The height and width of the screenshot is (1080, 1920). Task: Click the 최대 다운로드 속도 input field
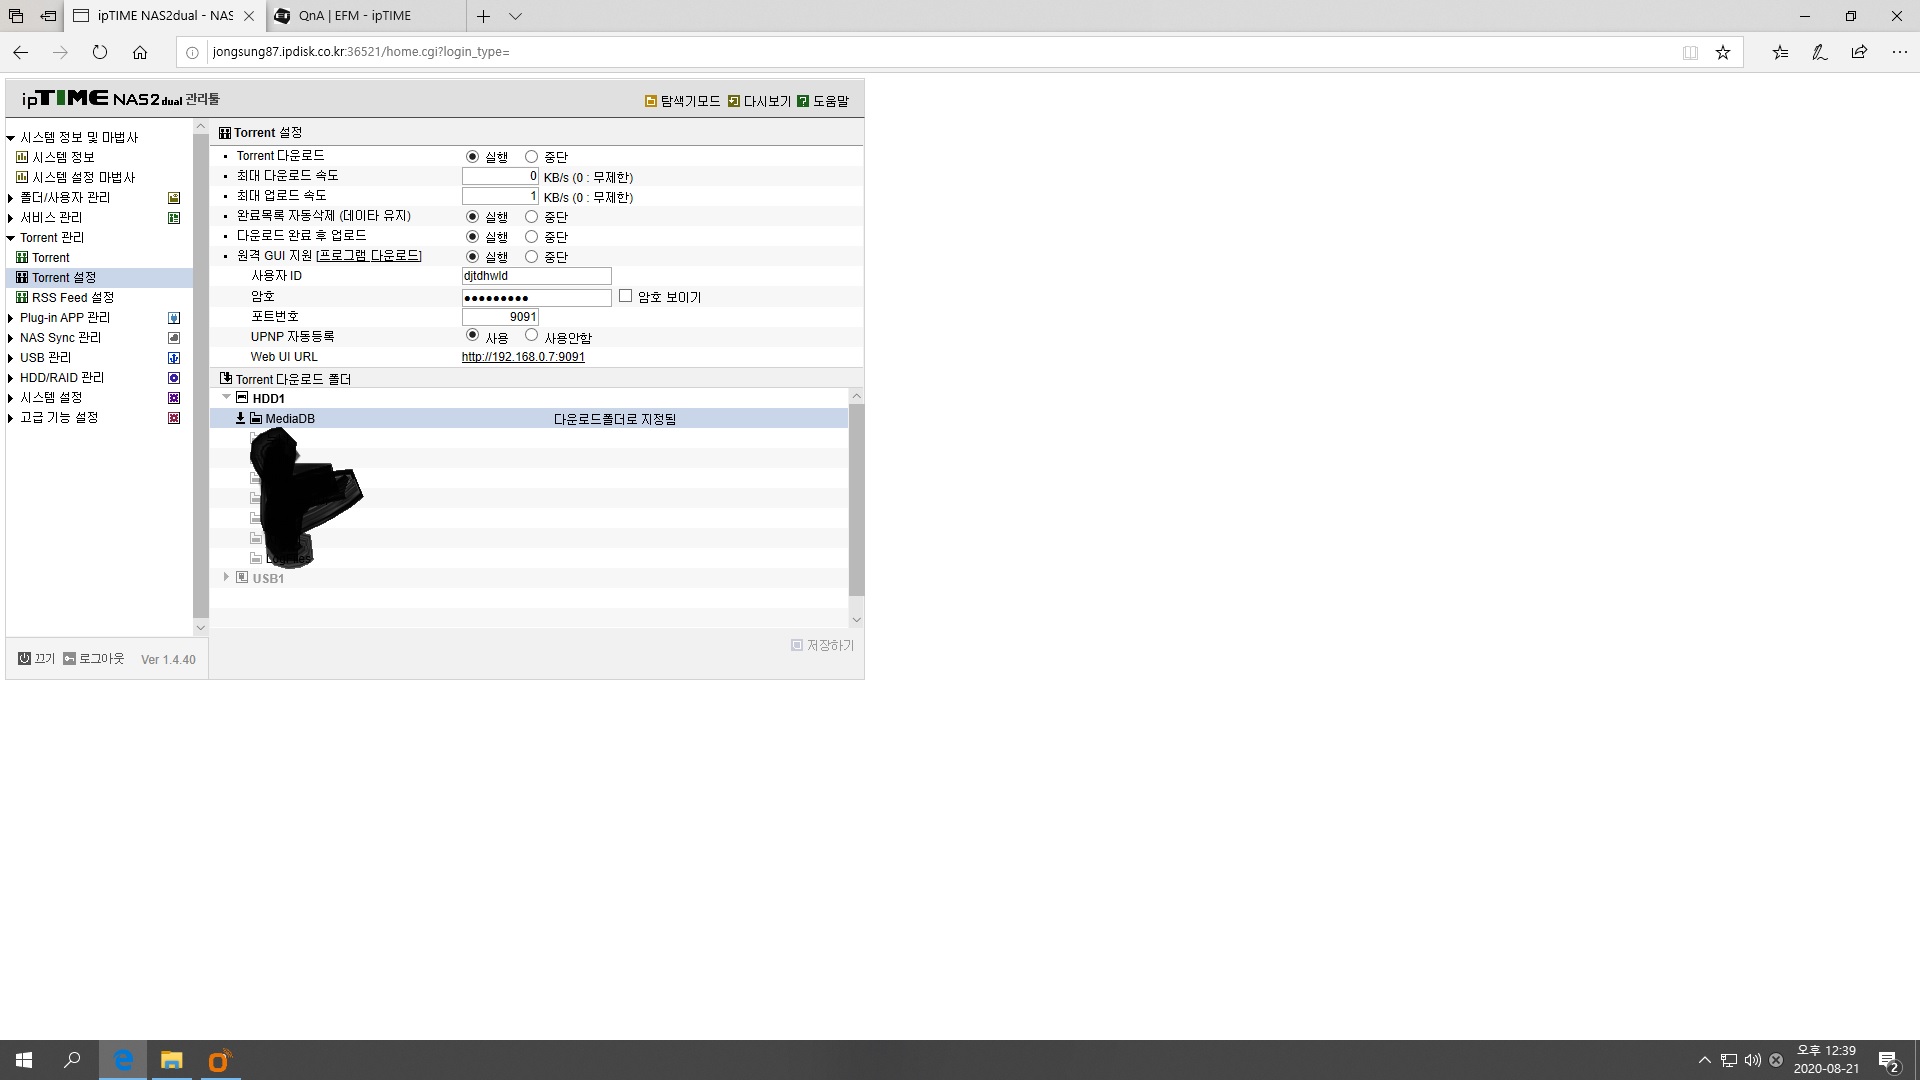click(x=500, y=177)
